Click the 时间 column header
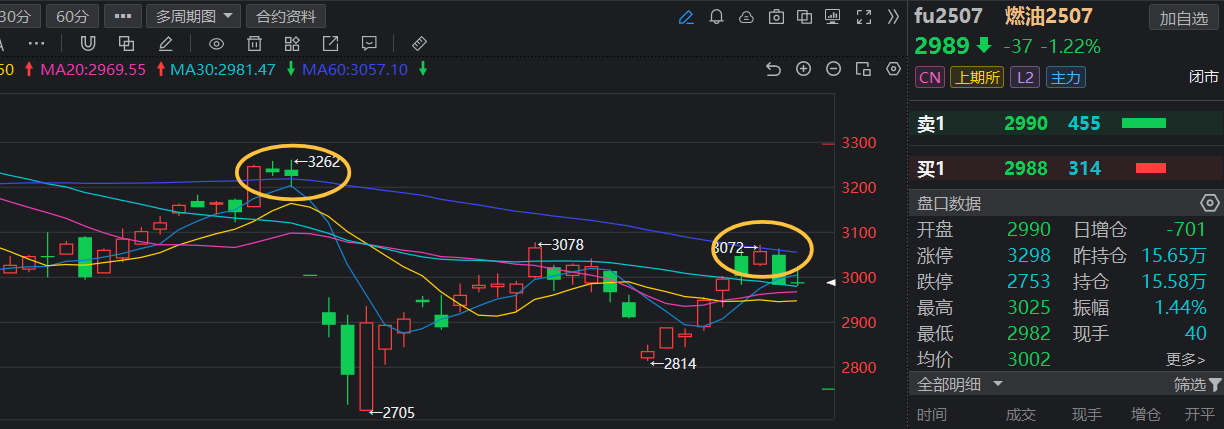This screenshot has width=1224, height=429. click(931, 414)
